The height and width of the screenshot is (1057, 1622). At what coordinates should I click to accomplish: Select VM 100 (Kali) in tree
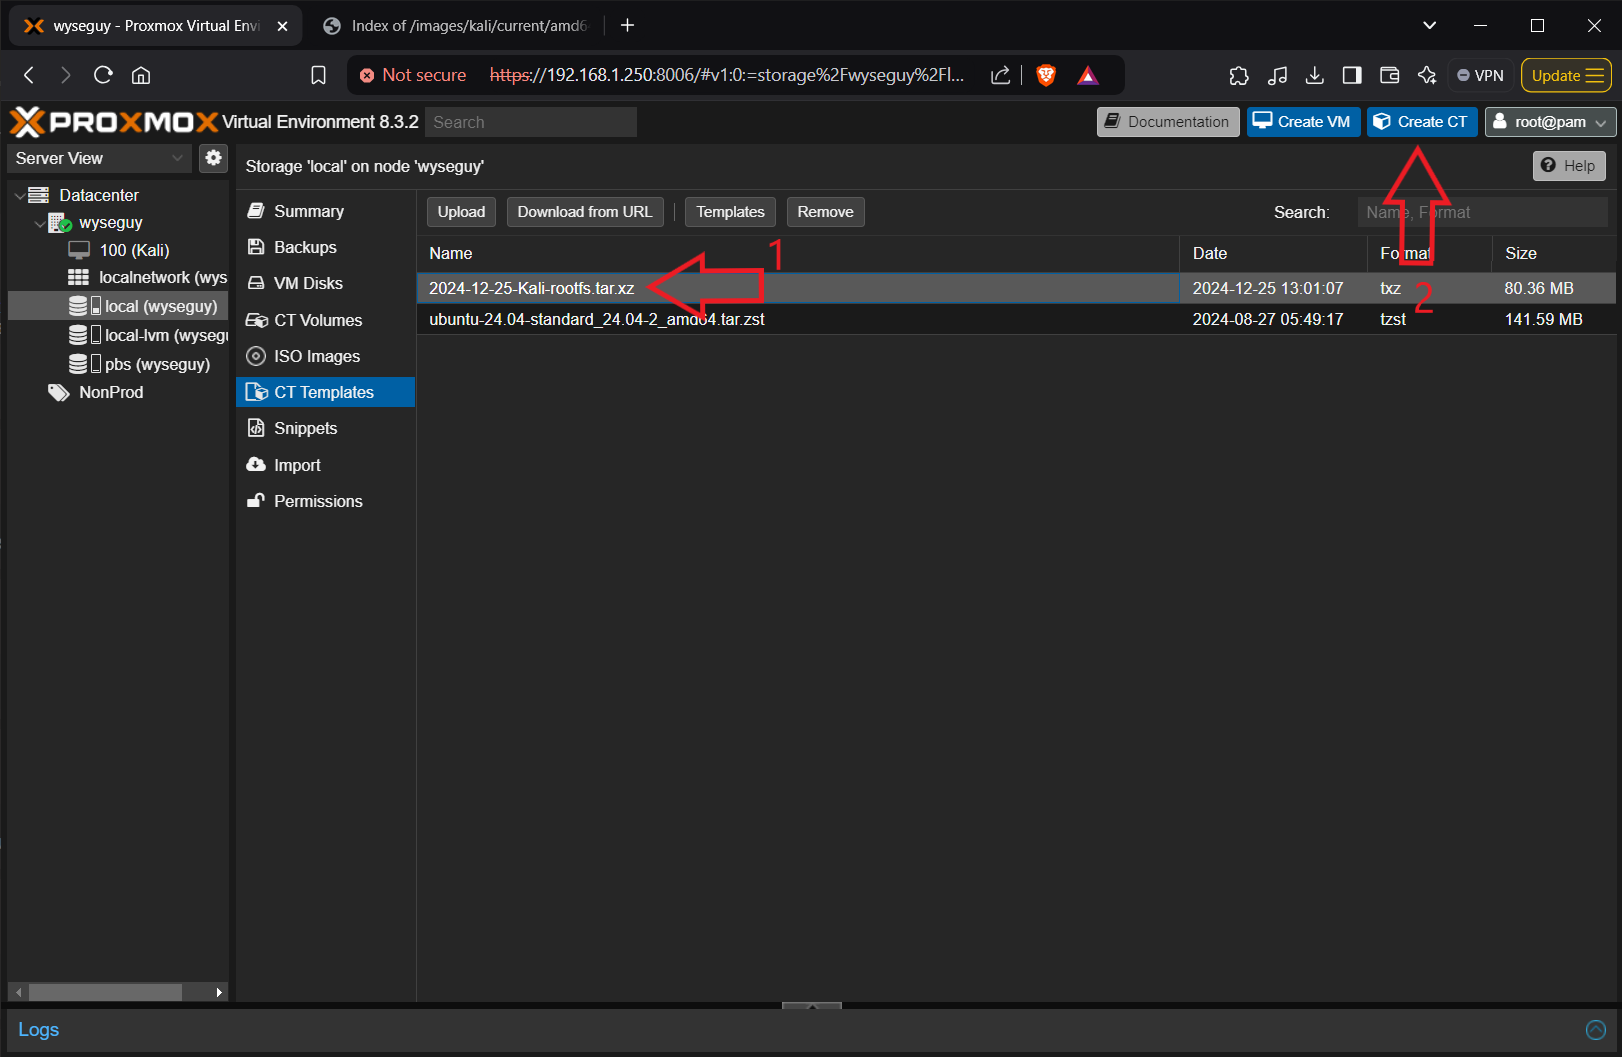pos(134,250)
